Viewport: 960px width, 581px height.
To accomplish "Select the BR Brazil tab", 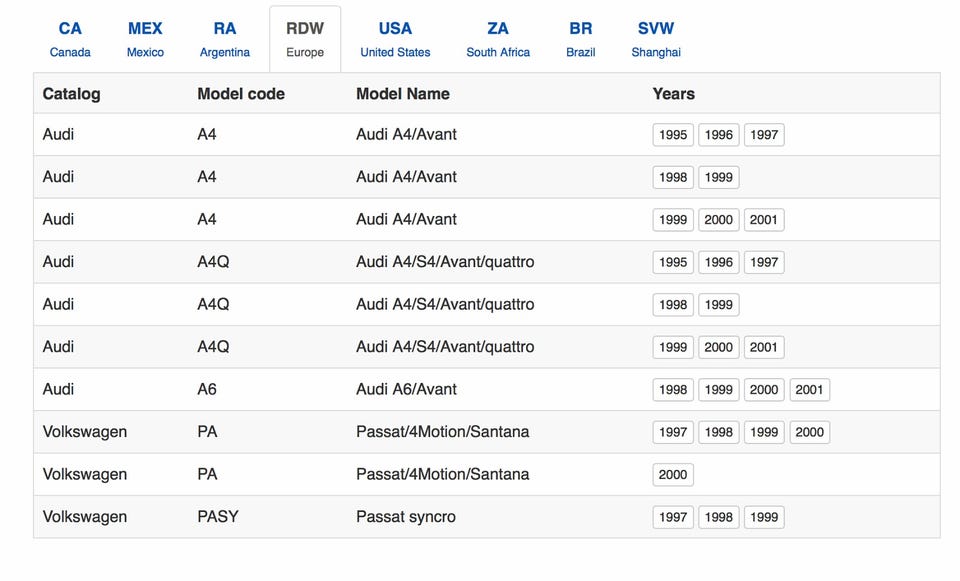I will click(580, 39).
